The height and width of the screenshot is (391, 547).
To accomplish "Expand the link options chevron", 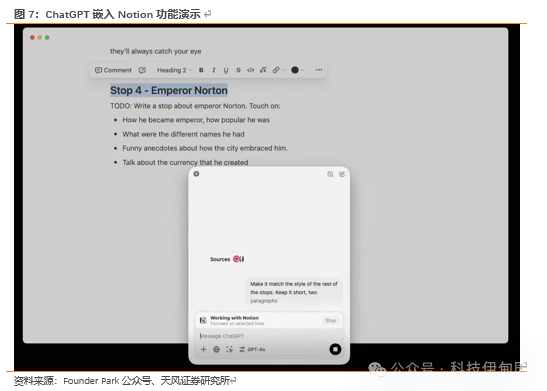I will point(283,70).
